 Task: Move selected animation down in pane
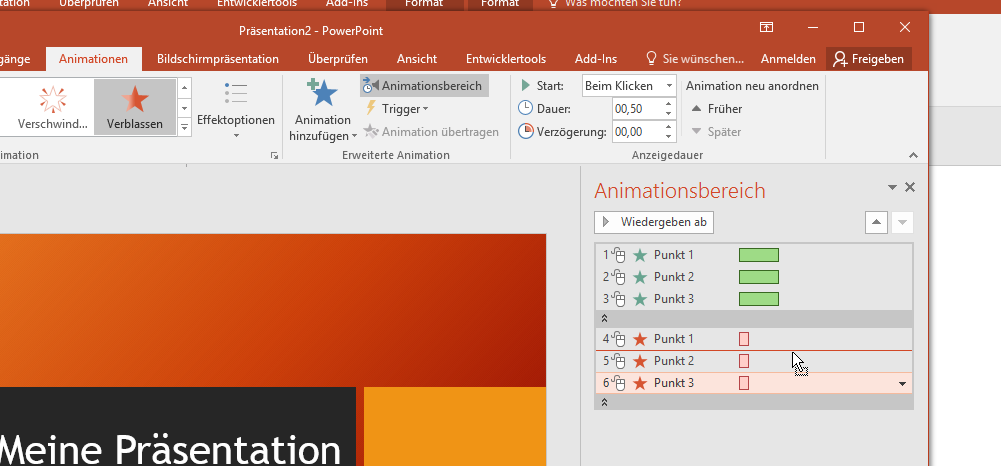click(902, 222)
